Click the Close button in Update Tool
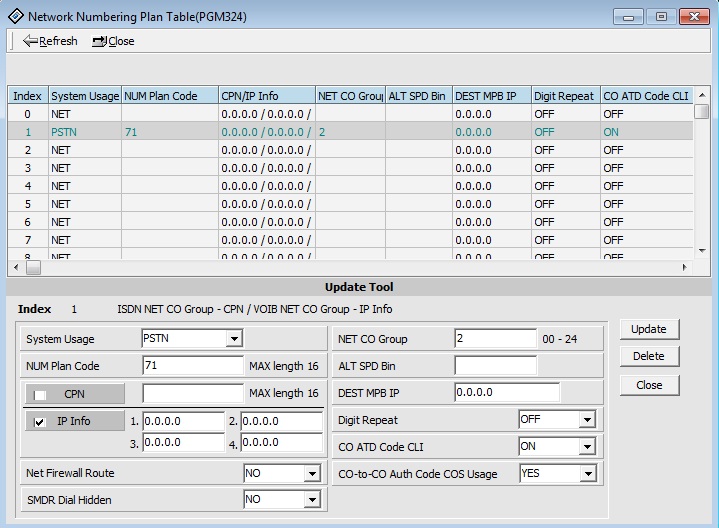This screenshot has height=528, width=719. coord(648,385)
